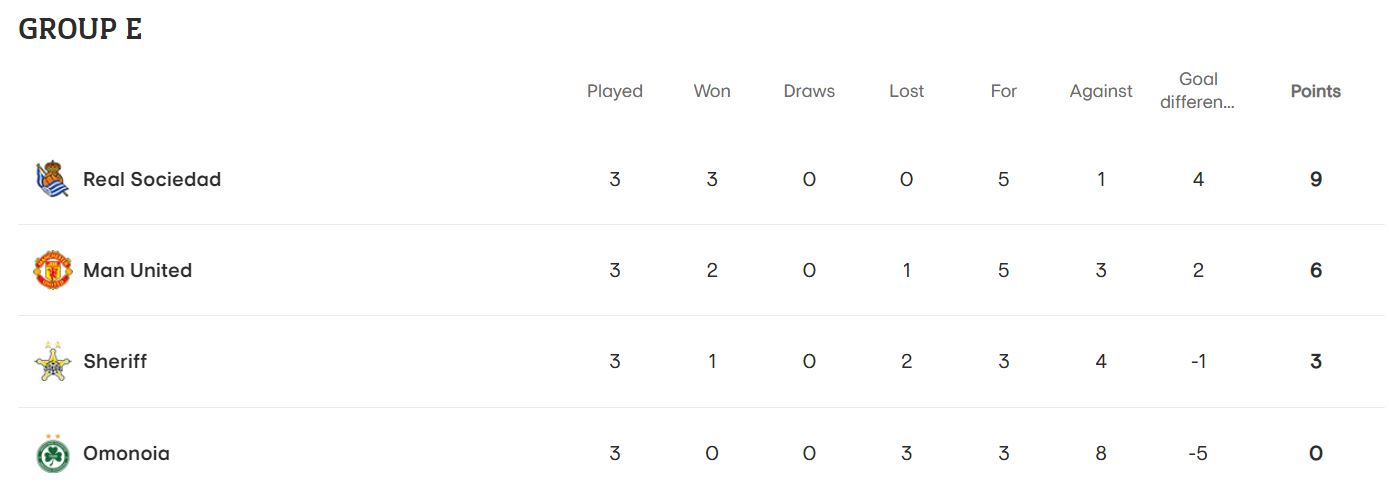Click the truncated Goal difference header
The height and width of the screenshot is (501, 1389).
(1198, 91)
